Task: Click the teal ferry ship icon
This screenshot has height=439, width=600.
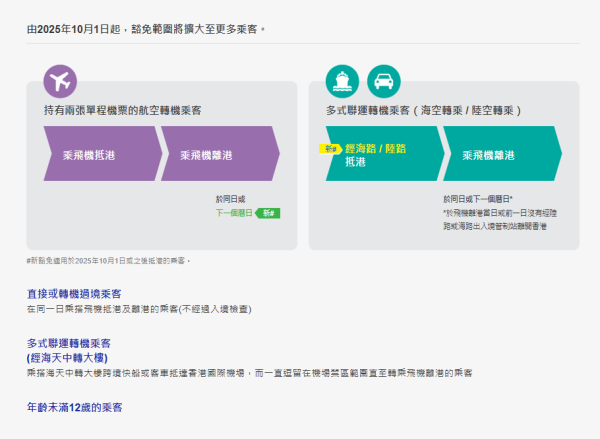Action: (342, 82)
